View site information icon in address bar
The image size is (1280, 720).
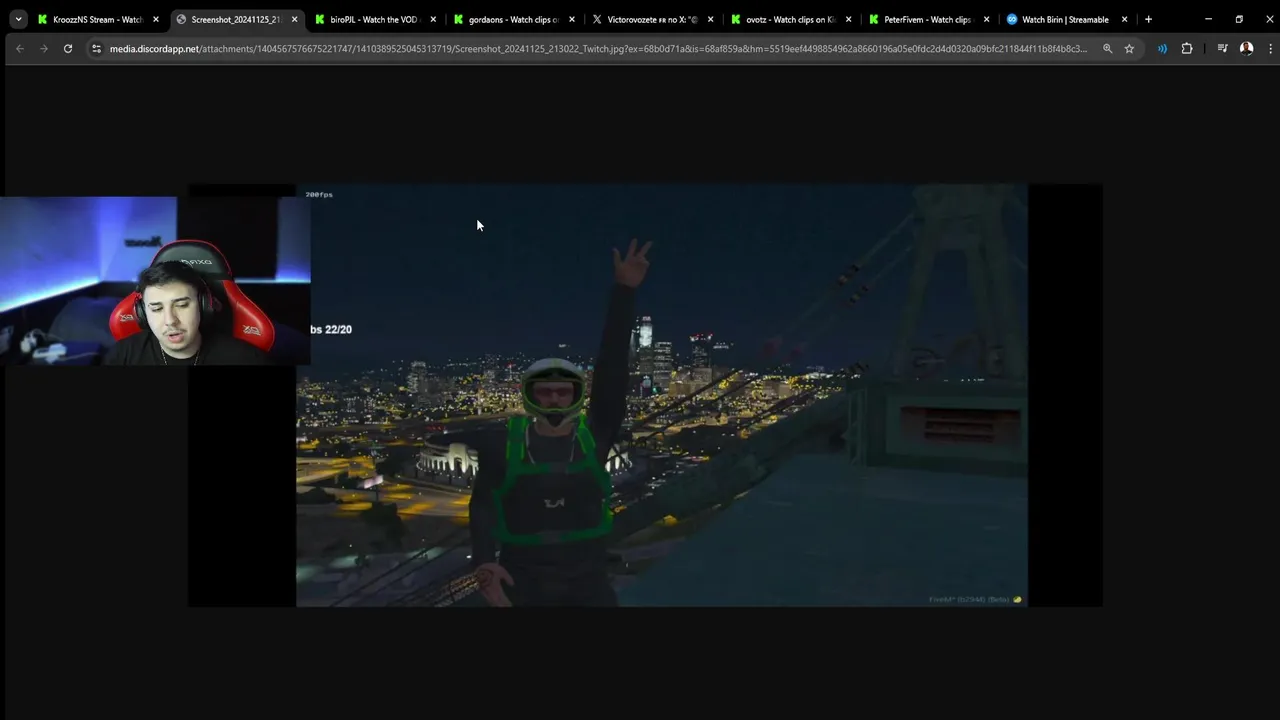(96, 48)
